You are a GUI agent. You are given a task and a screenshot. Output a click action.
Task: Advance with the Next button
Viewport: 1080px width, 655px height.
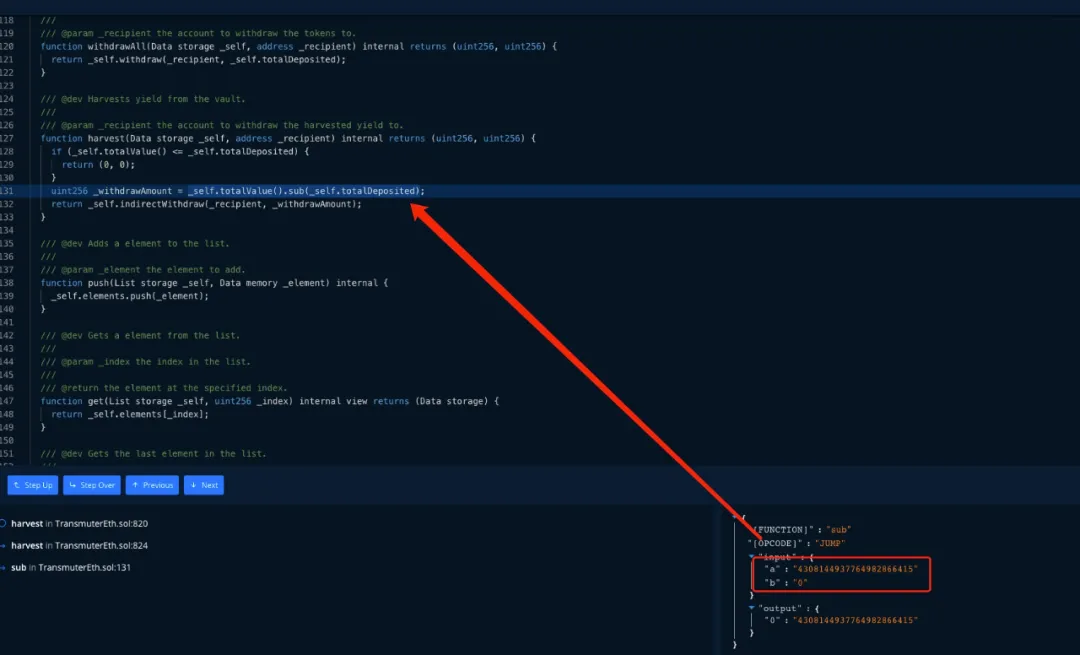(x=204, y=485)
